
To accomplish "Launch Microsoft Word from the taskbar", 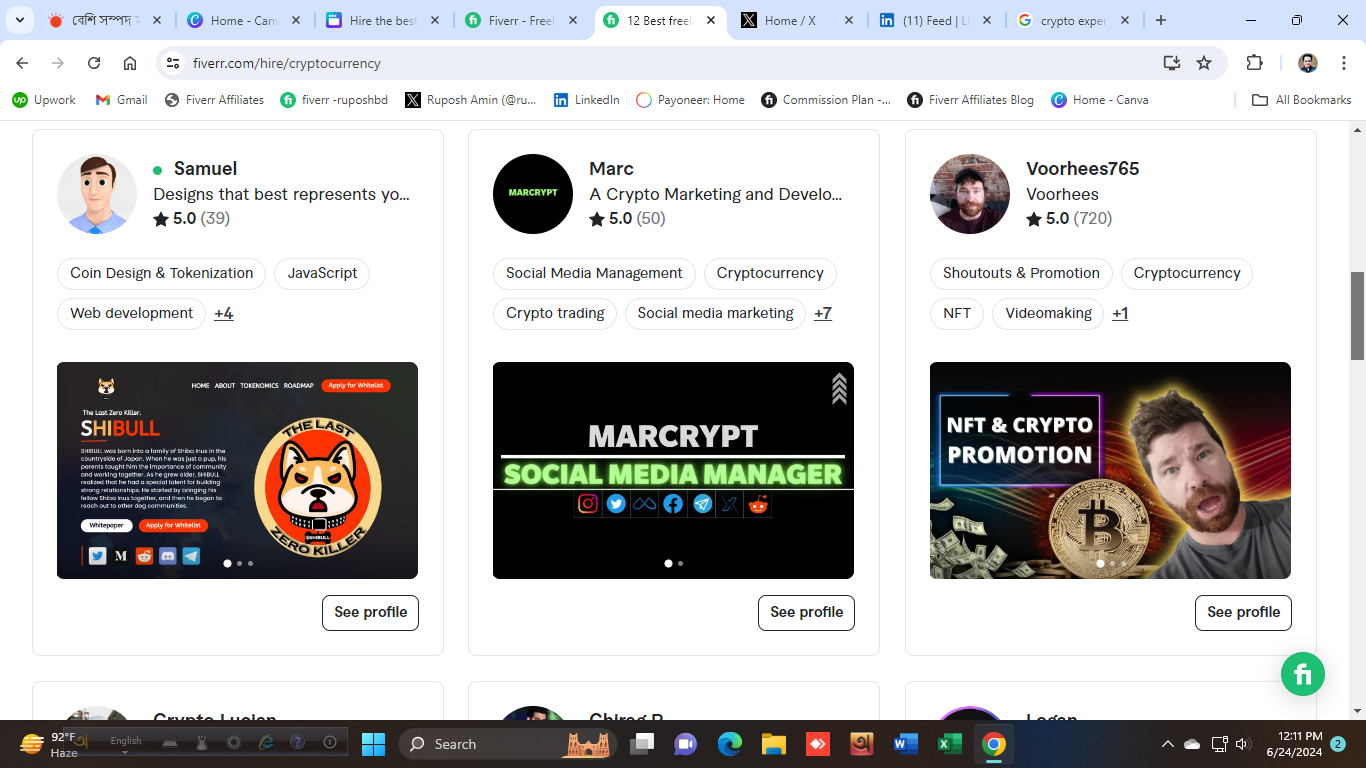I will click(905, 744).
